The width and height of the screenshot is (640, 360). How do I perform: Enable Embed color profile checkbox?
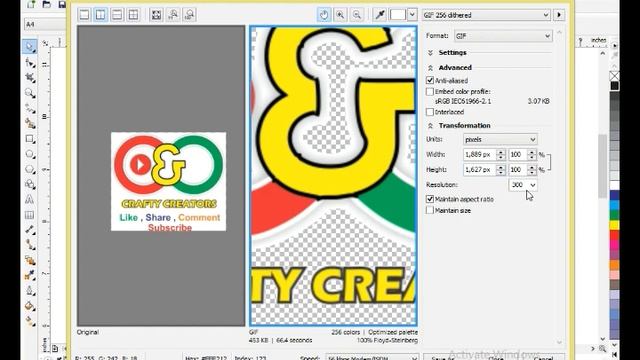click(x=430, y=92)
